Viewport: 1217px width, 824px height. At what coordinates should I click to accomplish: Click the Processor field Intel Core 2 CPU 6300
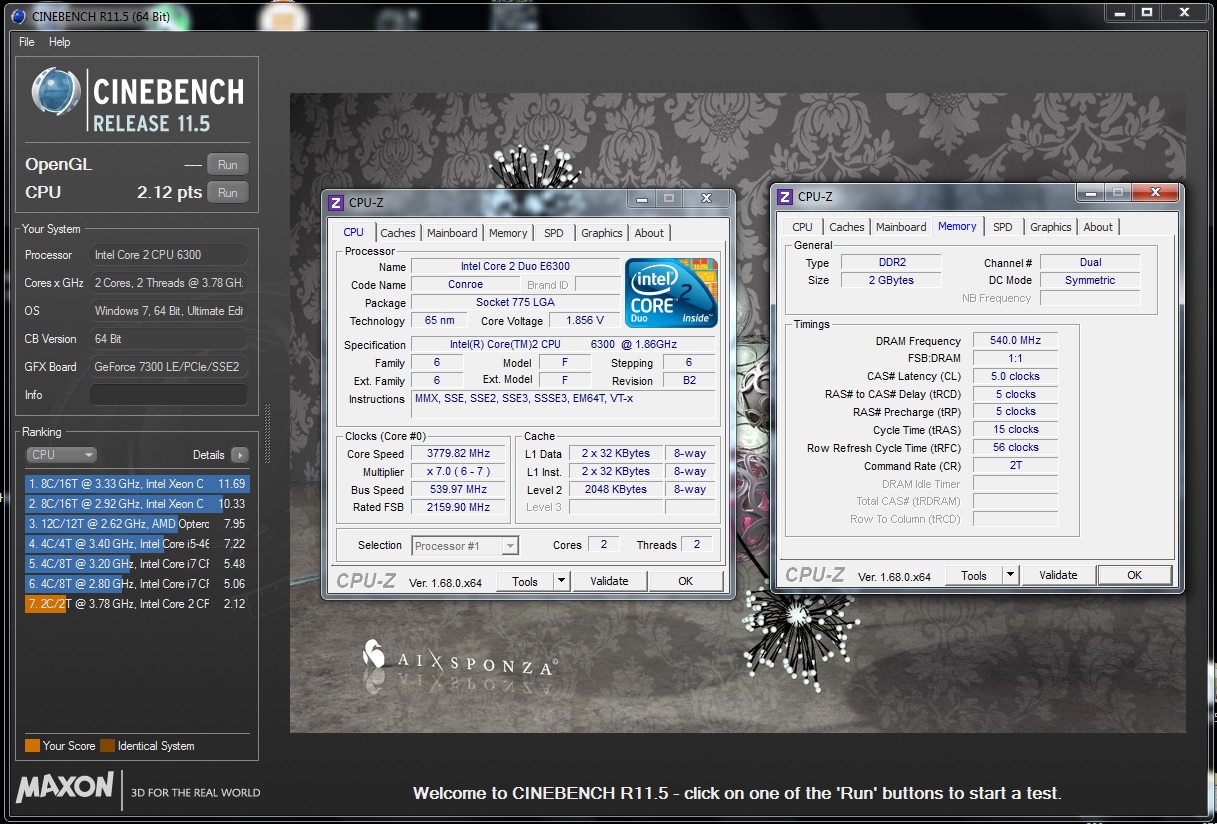(x=168, y=255)
